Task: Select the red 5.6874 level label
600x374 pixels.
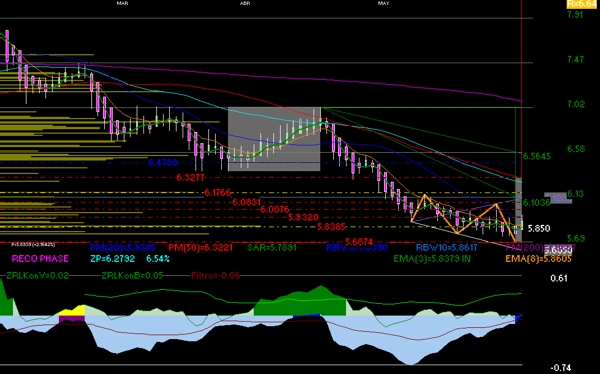Action: [x=359, y=242]
